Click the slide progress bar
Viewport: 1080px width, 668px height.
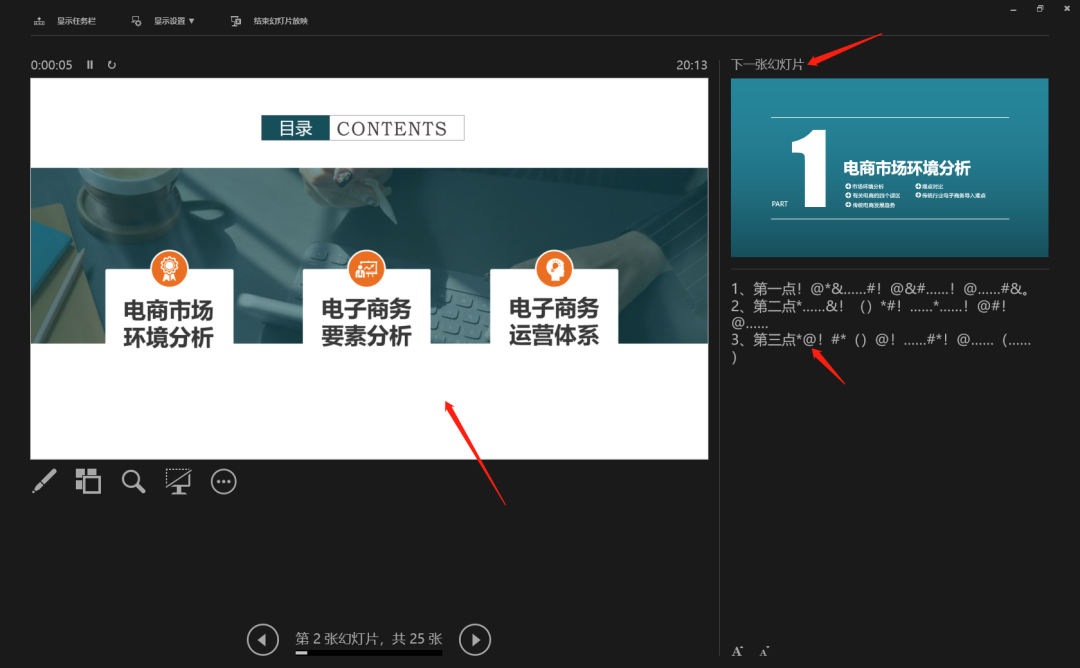coord(368,653)
